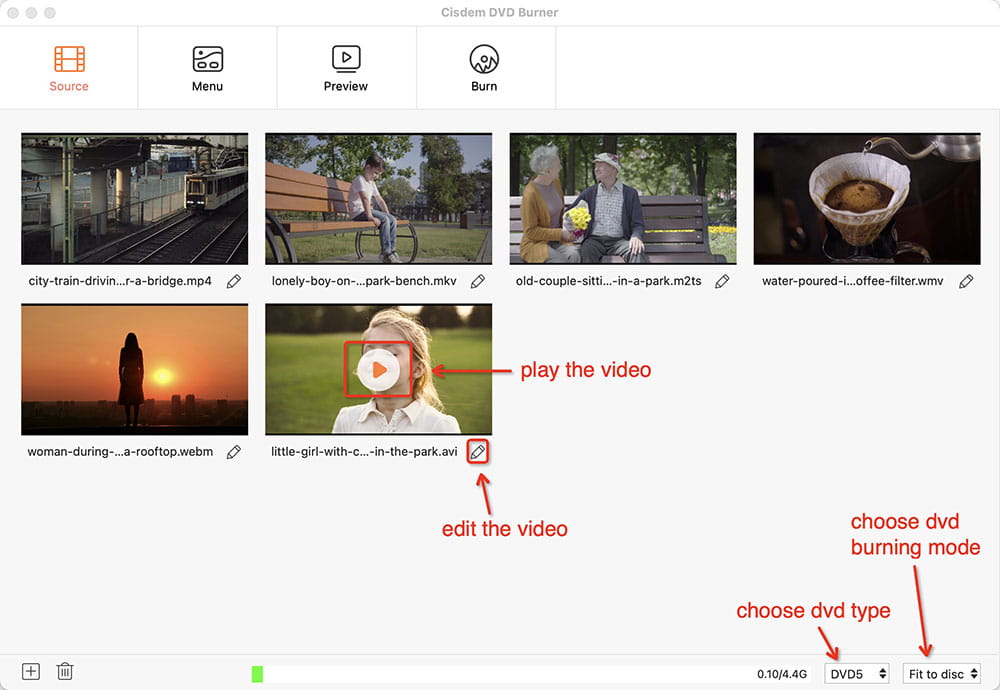Image resolution: width=1000 pixels, height=690 pixels.
Task: Go to the Burn tab
Action: click(x=484, y=68)
